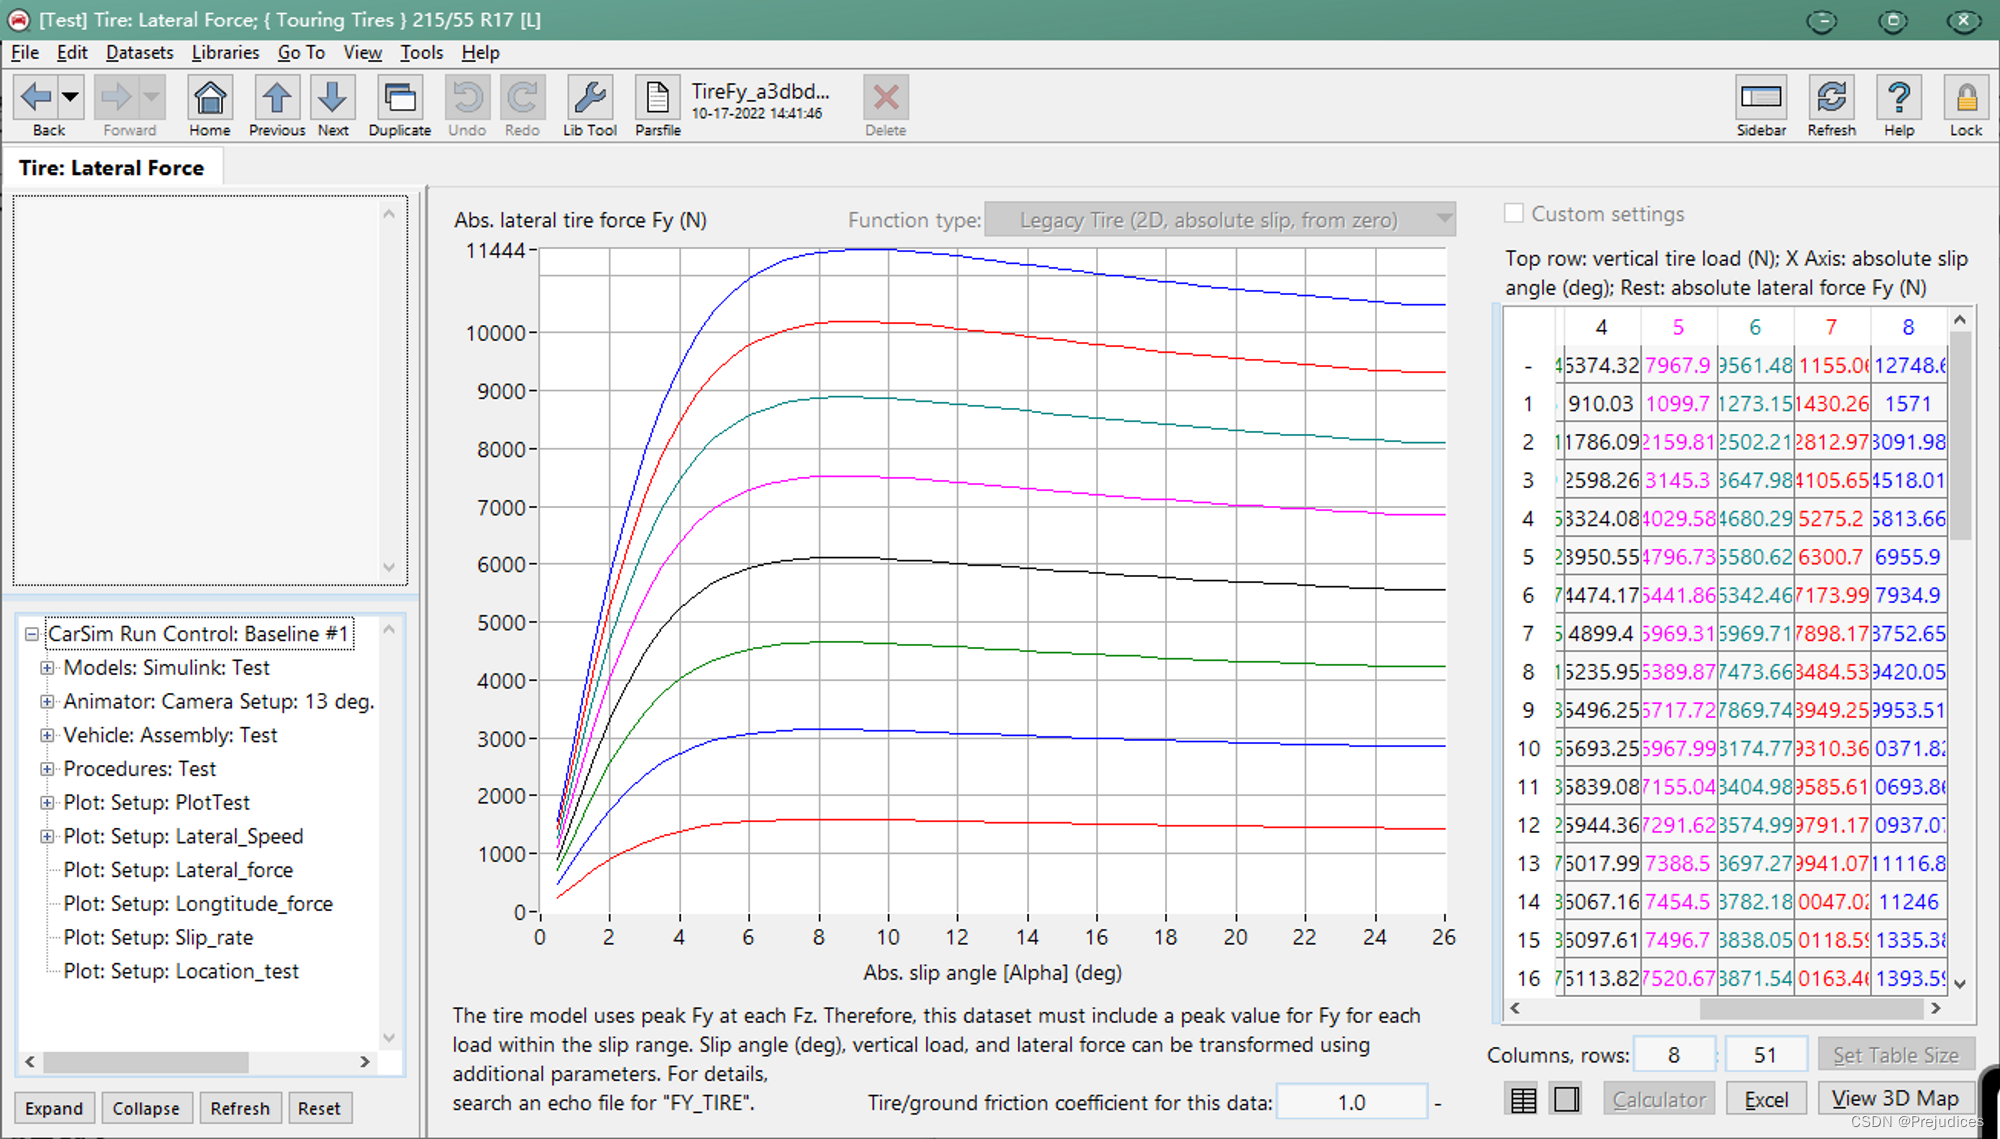
Task: Open the Datasets menu
Action: click(x=139, y=53)
